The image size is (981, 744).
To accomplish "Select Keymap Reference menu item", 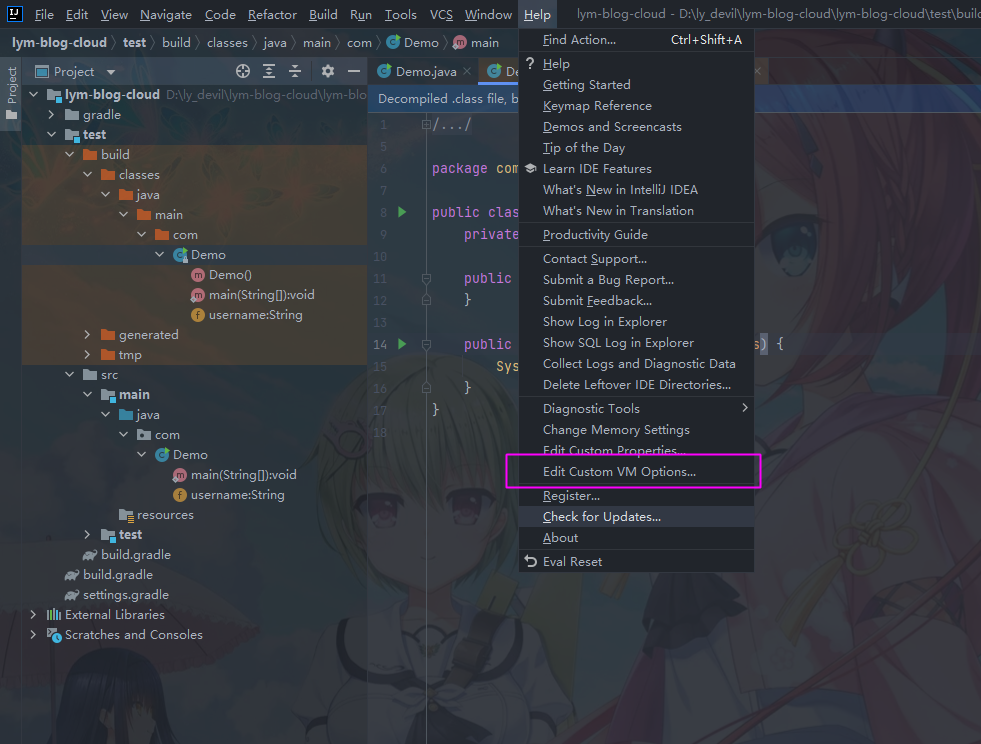I will tap(636, 106).
